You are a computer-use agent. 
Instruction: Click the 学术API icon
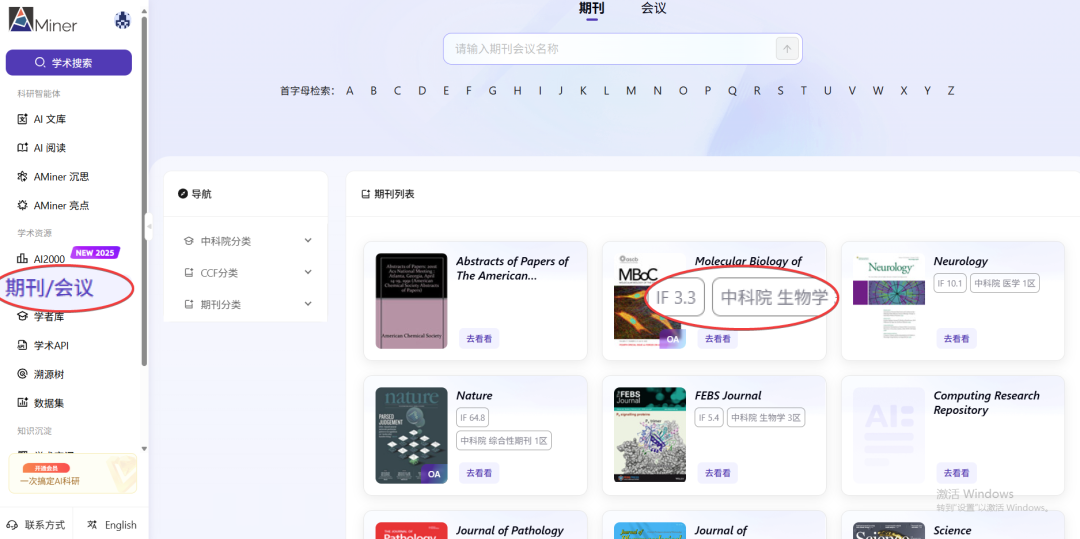coord(22,346)
